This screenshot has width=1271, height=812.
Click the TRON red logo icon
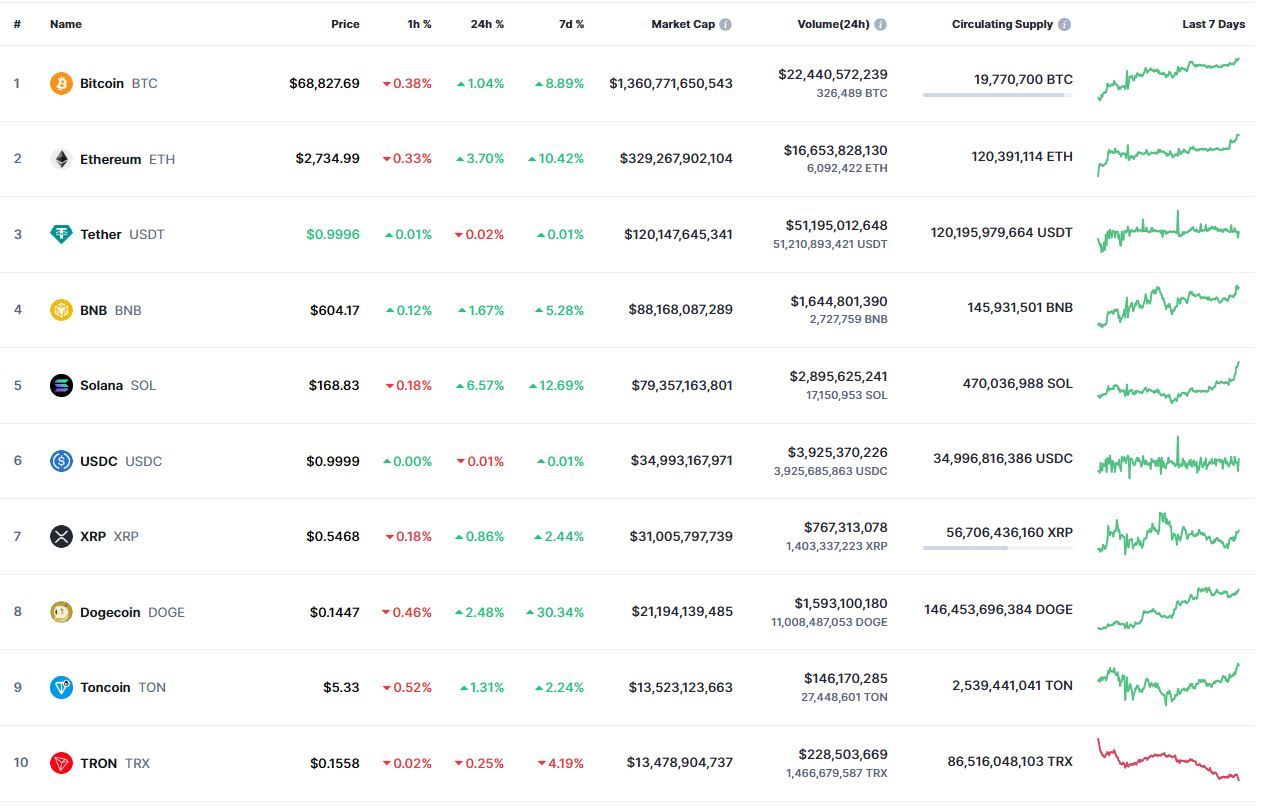click(x=61, y=763)
